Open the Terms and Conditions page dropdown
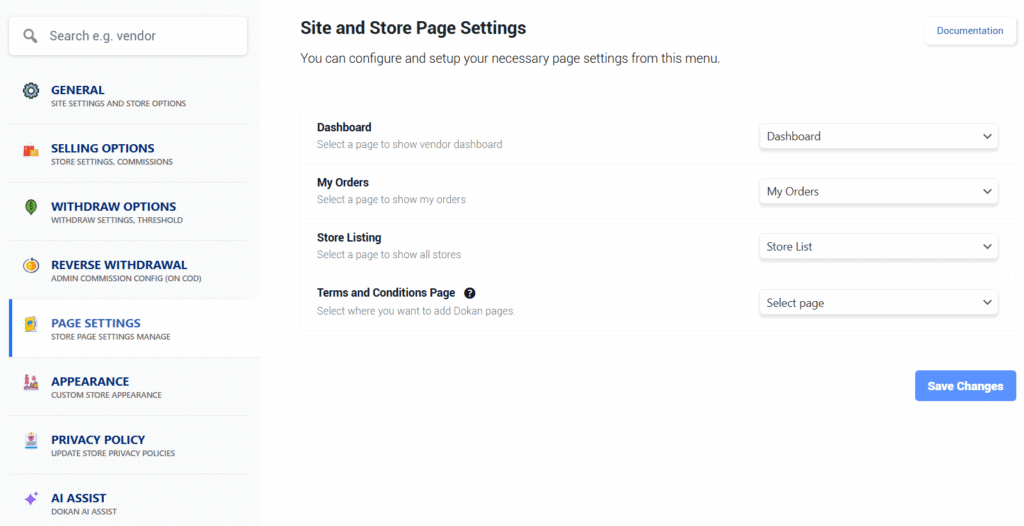Screen dimensions: 1024x526 point(879,302)
